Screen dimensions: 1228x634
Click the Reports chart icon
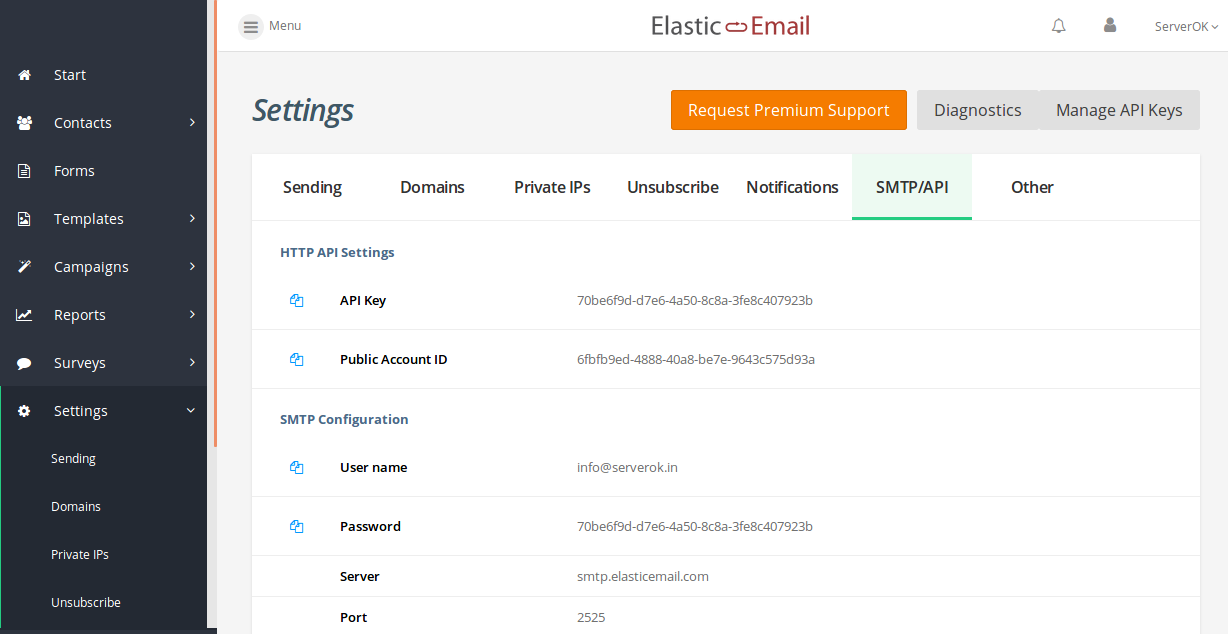tap(24, 314)
